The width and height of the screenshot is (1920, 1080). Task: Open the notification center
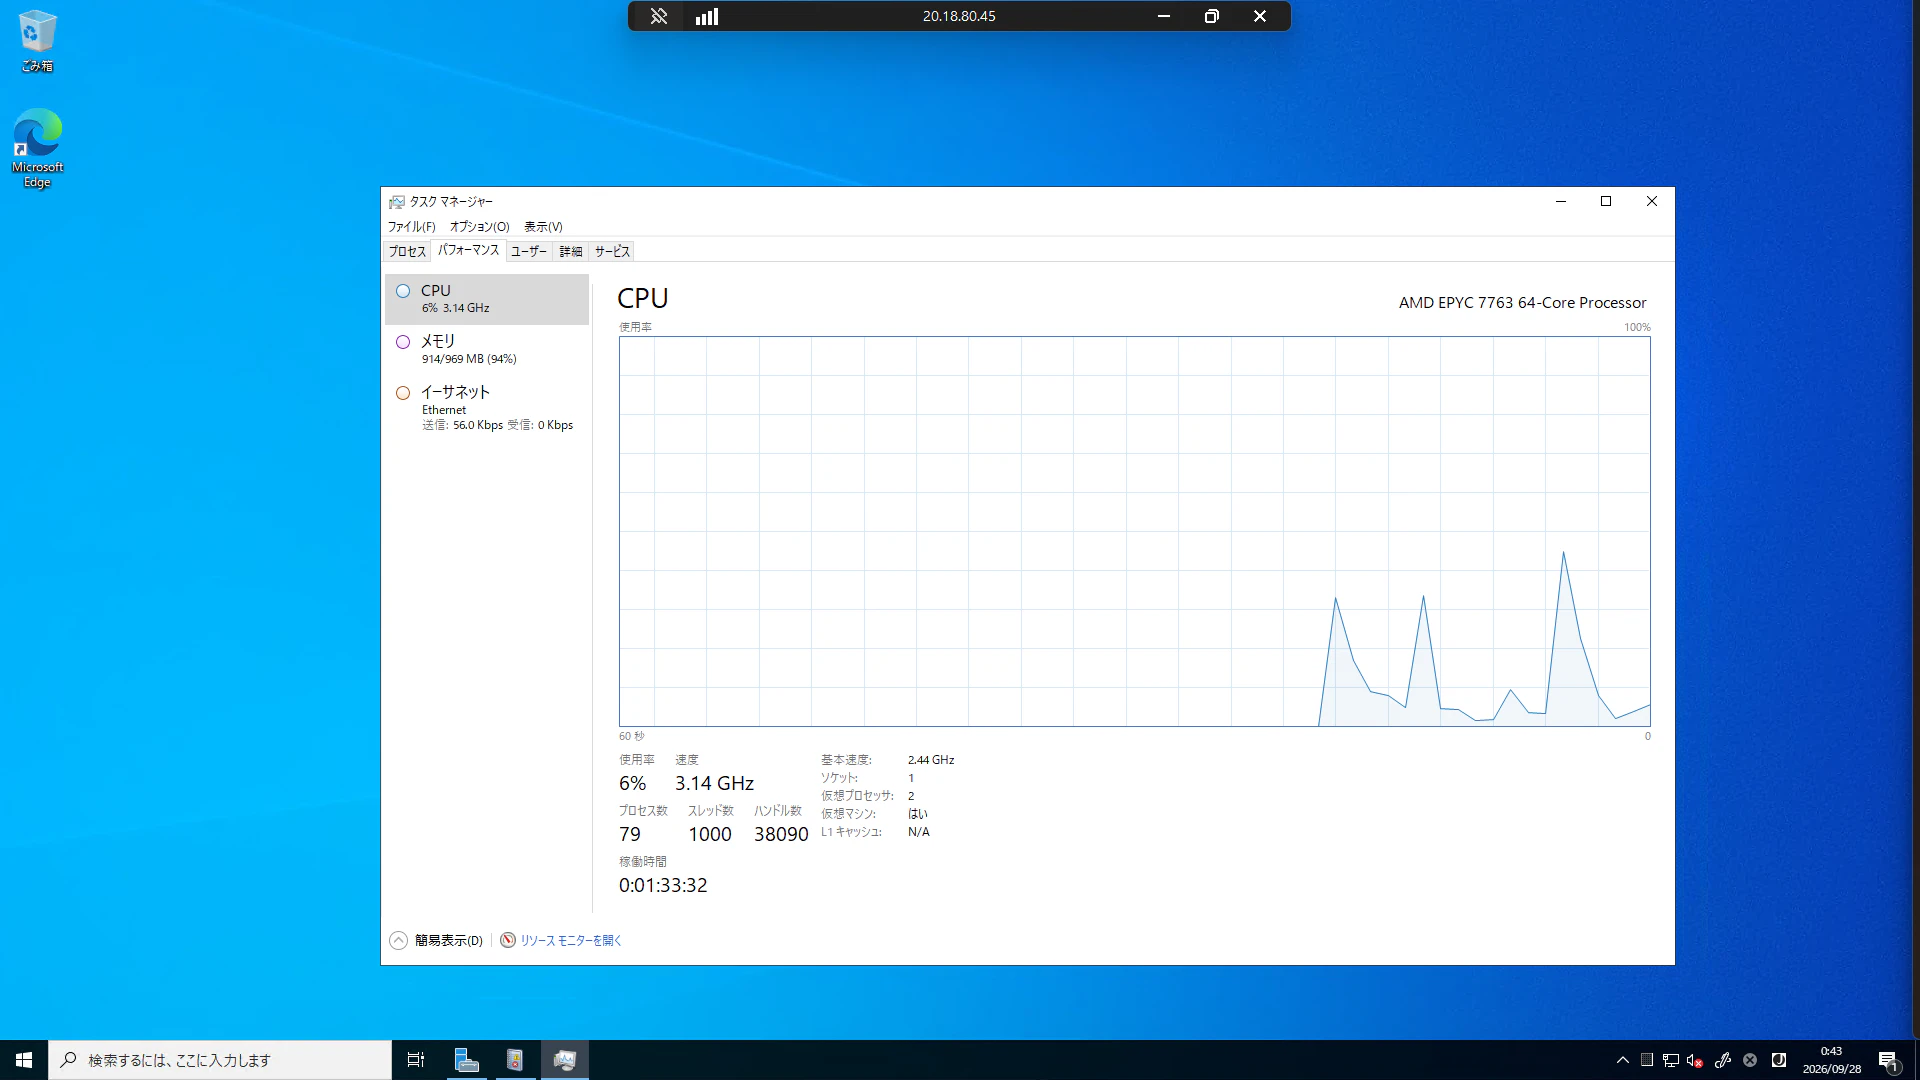(x=1888, y=1060)
